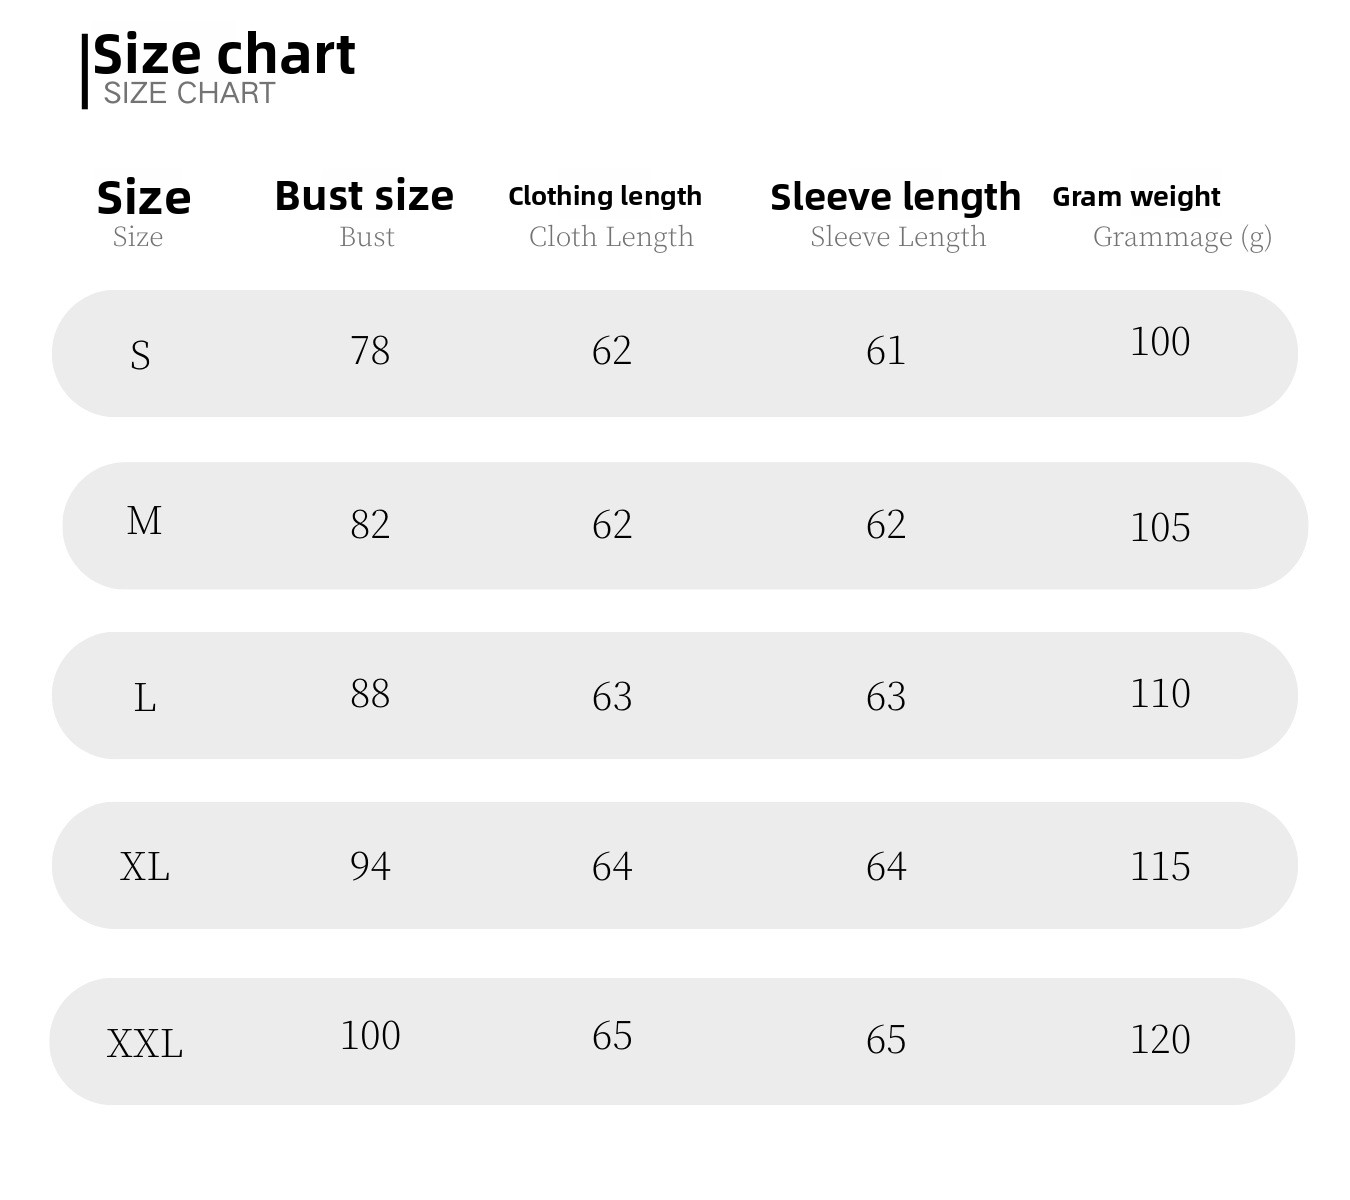1350x1200 pixels.
Task: Click the "Clothing length" column header
Action: point(605,196)
